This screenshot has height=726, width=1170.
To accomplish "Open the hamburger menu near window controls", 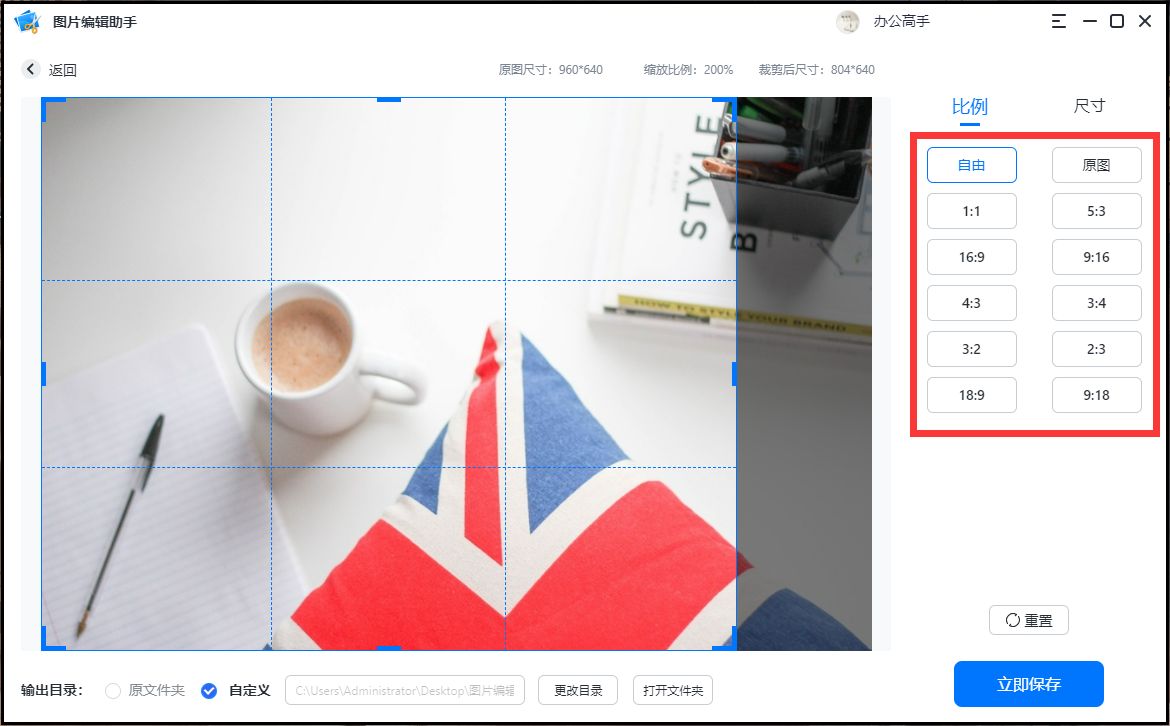I will [x=1058, y=20].
